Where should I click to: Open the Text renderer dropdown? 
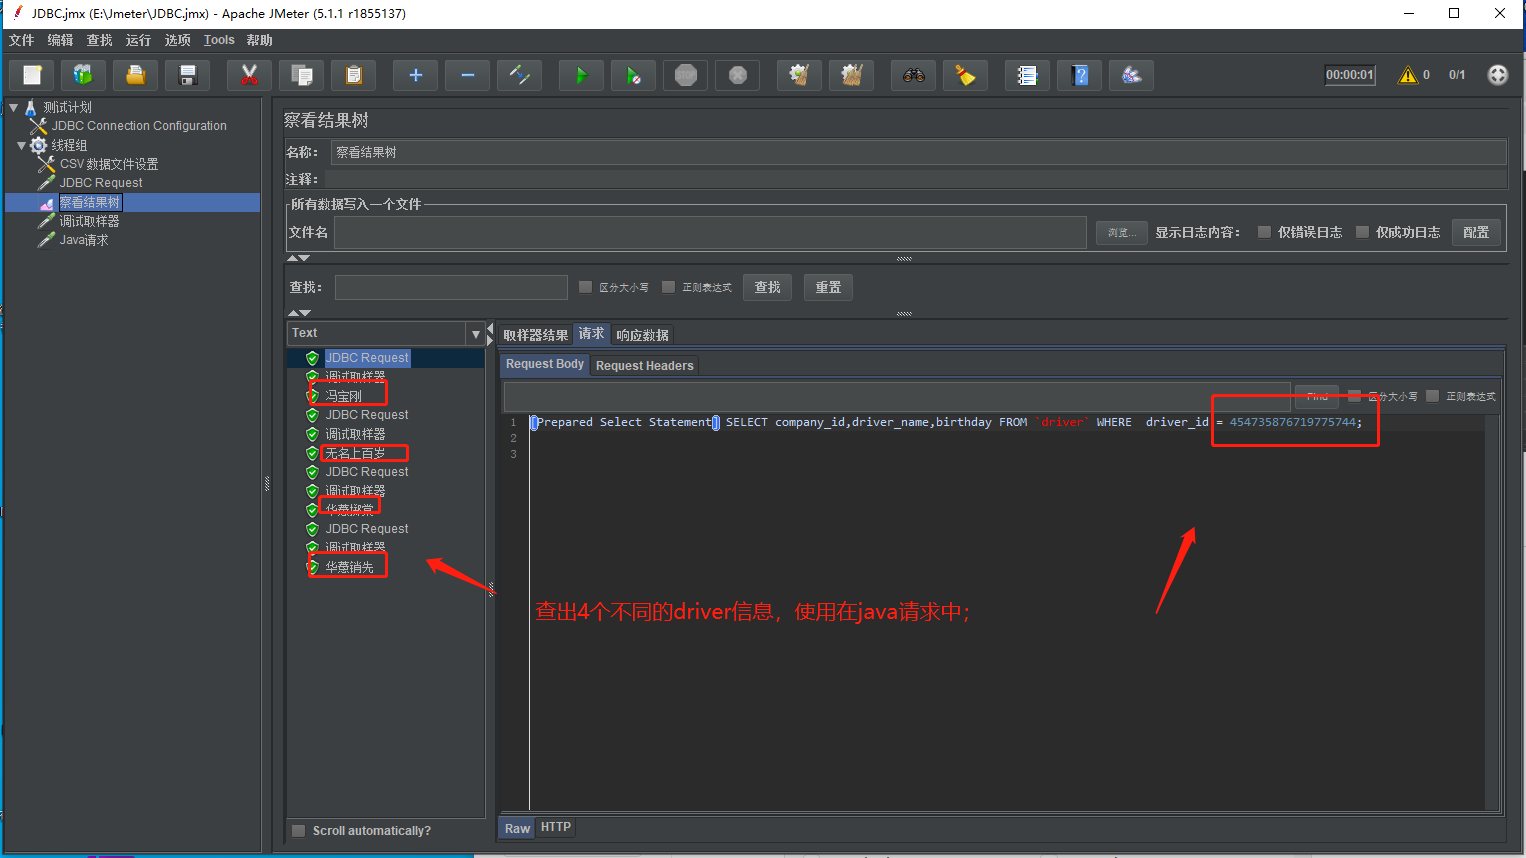pyautogui.click(x=475, y=333)
